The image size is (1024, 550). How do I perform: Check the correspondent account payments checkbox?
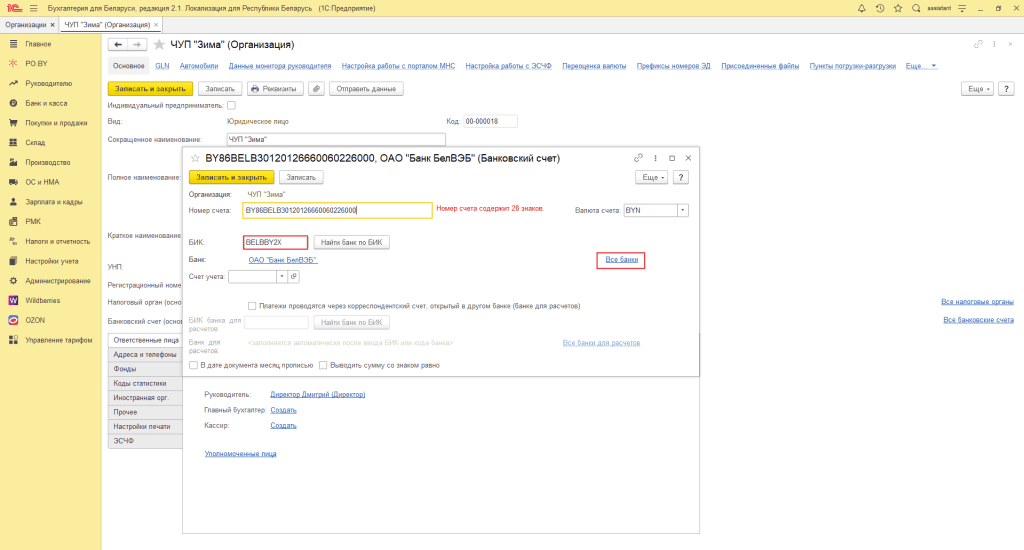pyautogui.click(x=252, y=305)
